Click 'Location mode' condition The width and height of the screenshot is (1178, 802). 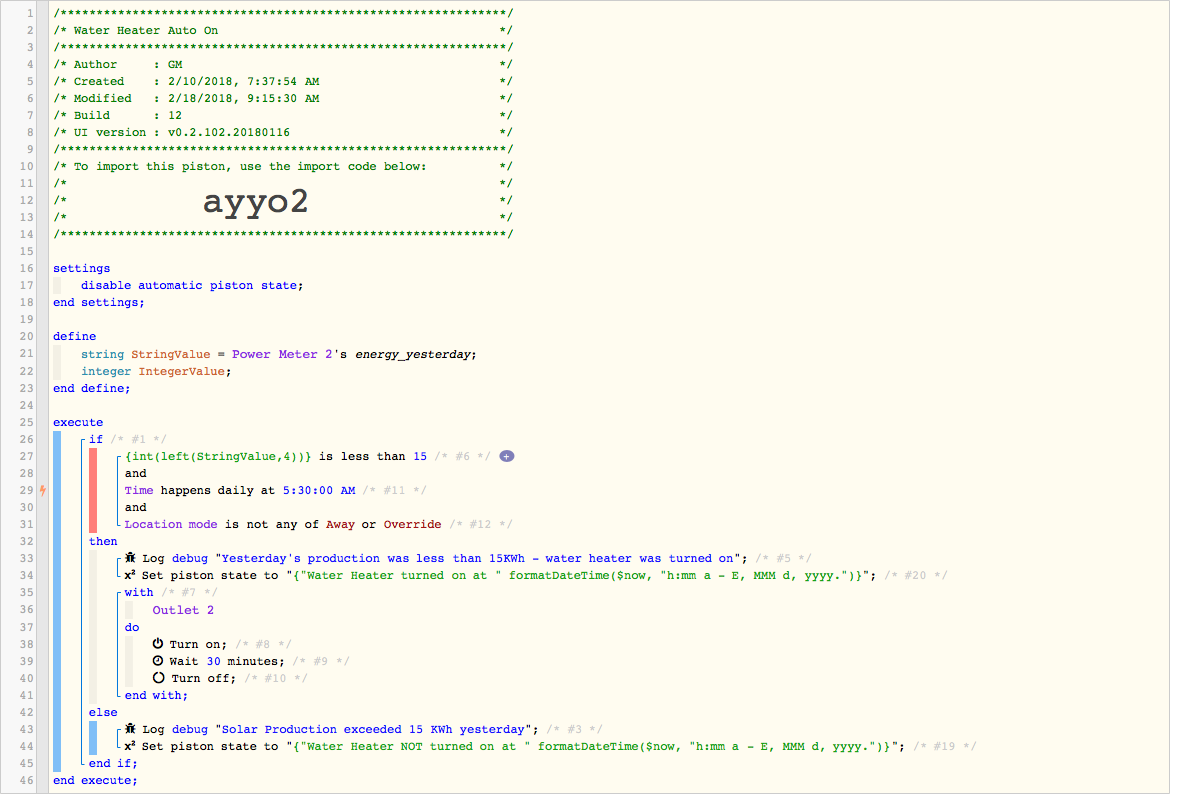tap(171, 524)
